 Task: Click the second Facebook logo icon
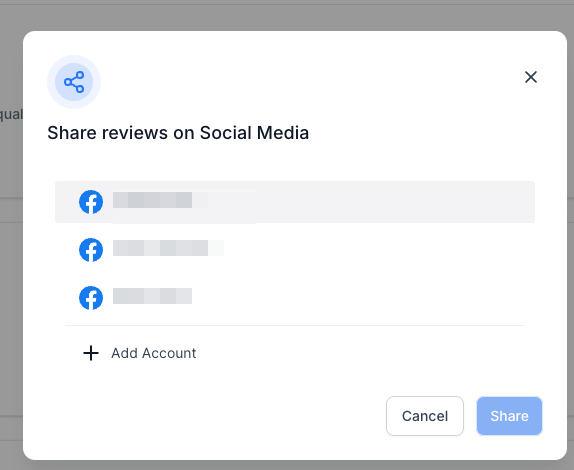(91, 250)
